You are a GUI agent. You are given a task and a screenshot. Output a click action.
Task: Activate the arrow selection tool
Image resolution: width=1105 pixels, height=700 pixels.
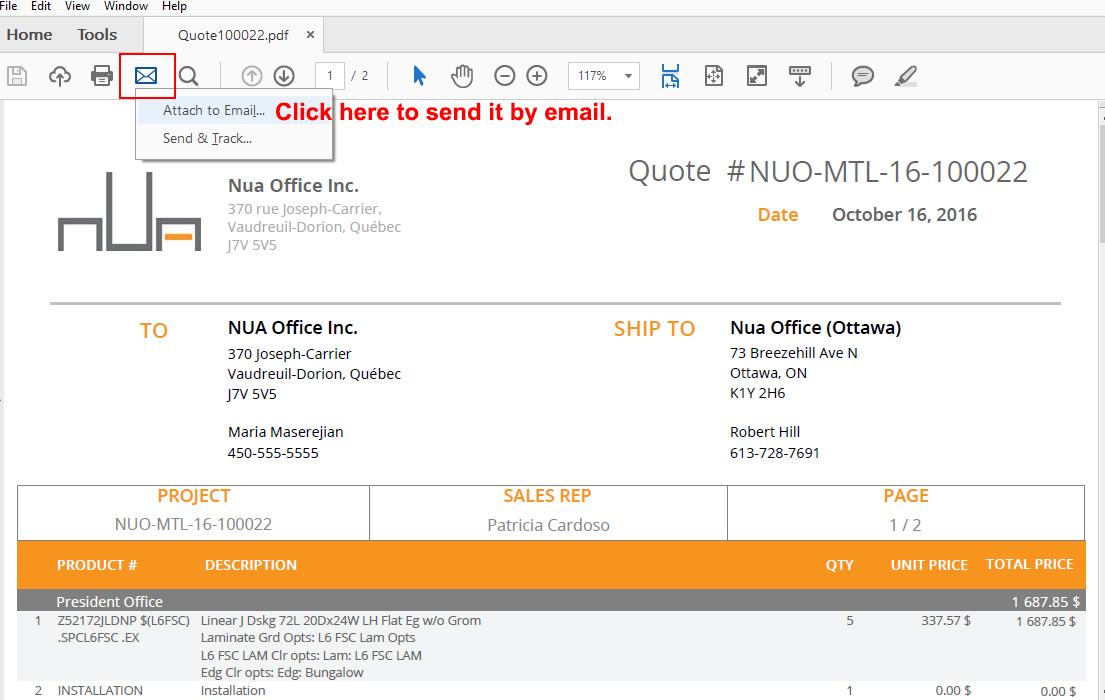tap(420, 76)
